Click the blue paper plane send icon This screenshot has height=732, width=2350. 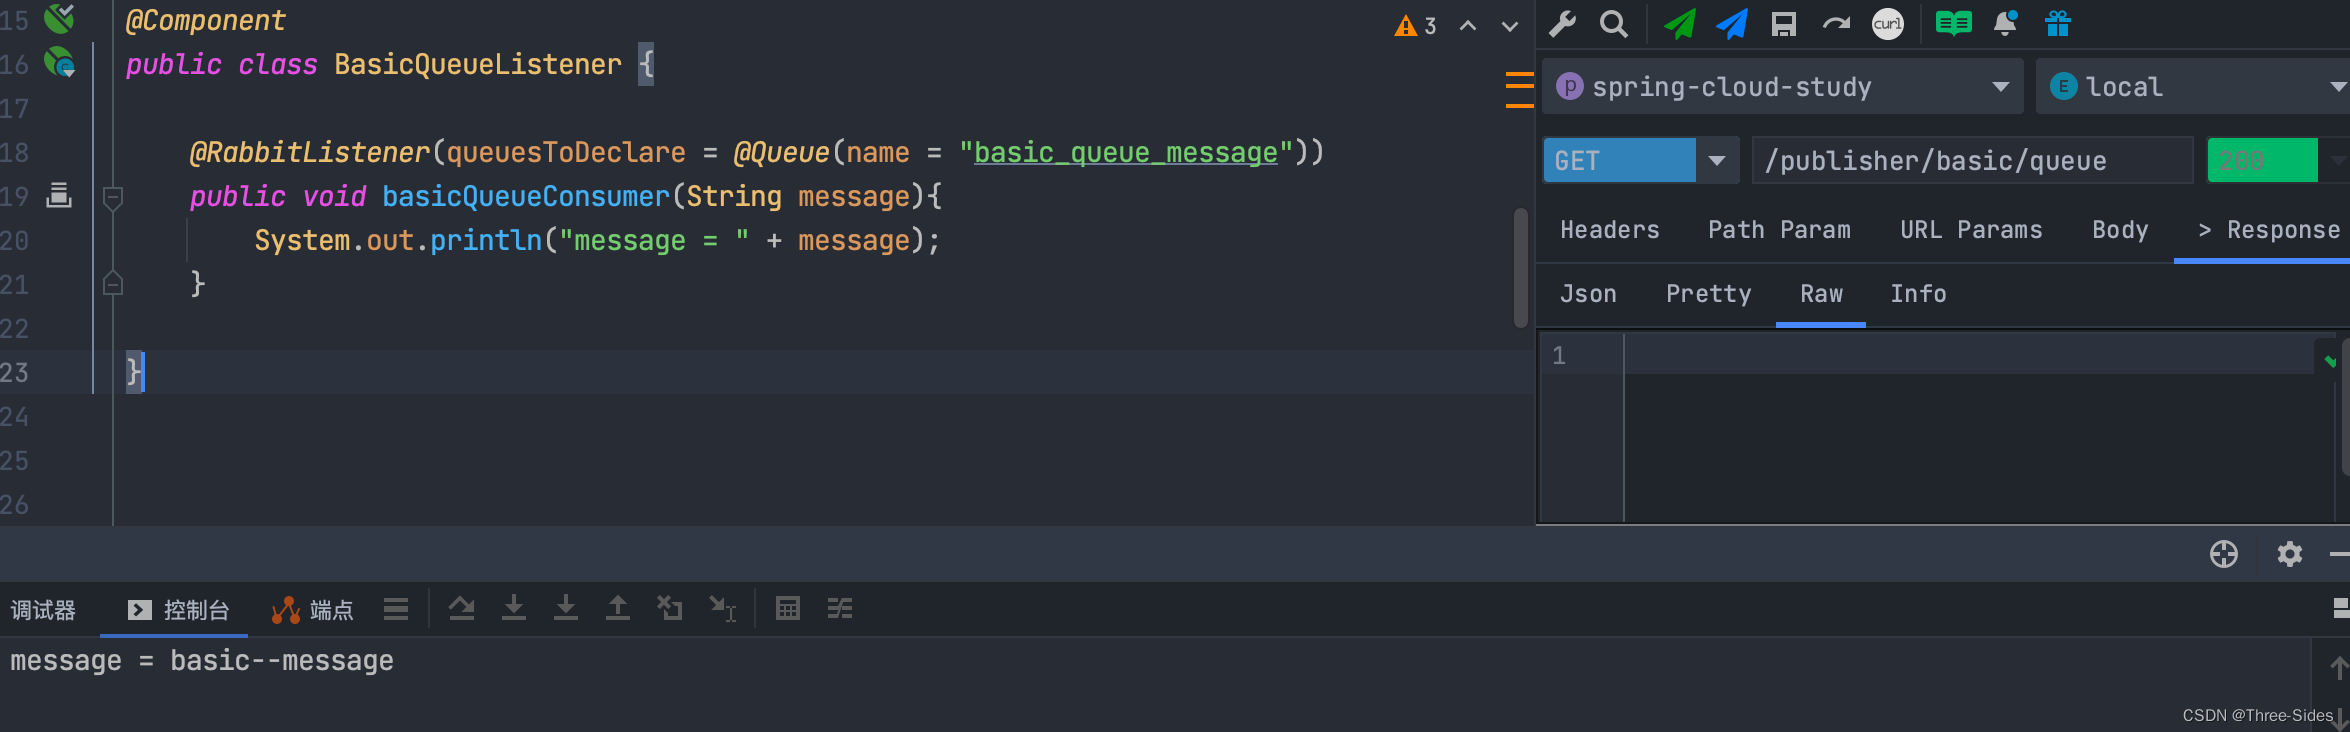(x=1732, y=24)
